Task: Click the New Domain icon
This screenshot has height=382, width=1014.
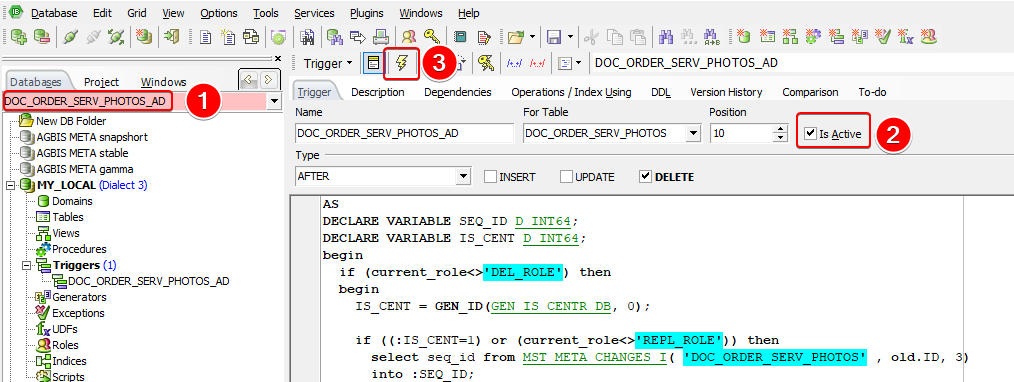Action: click(x=744, y=36)
